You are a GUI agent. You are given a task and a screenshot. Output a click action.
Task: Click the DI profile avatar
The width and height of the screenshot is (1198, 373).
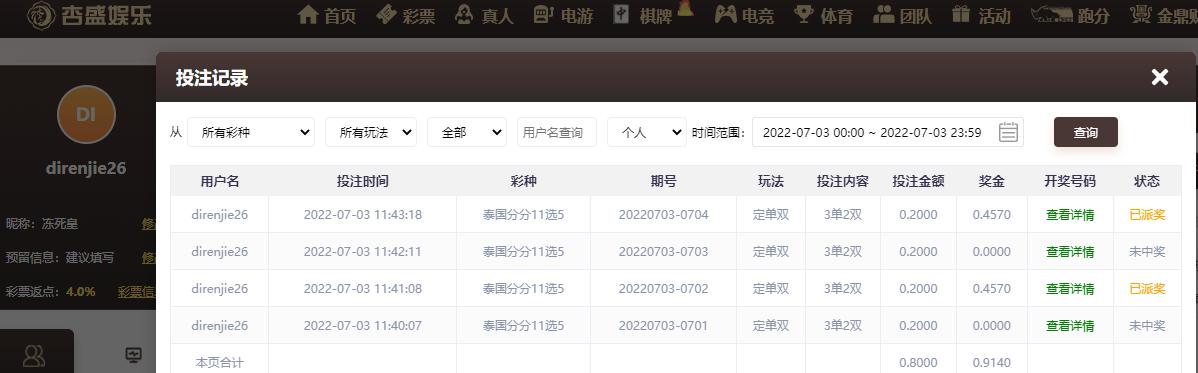[86, 115]
